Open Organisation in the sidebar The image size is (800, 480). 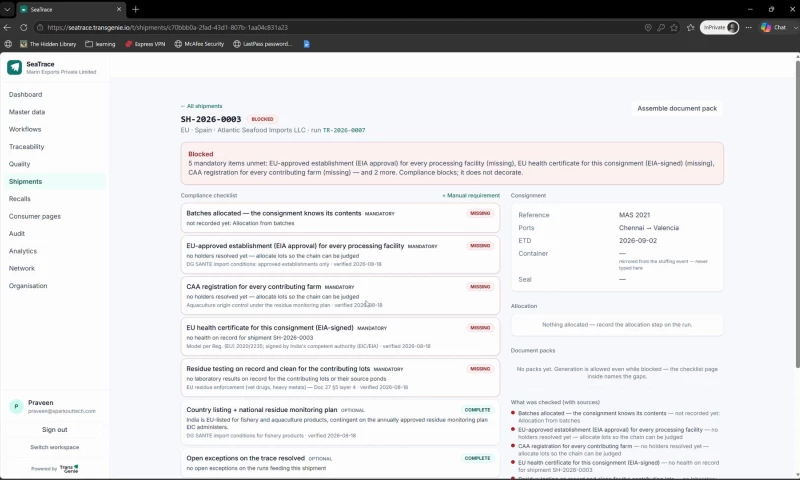point(28,286)
